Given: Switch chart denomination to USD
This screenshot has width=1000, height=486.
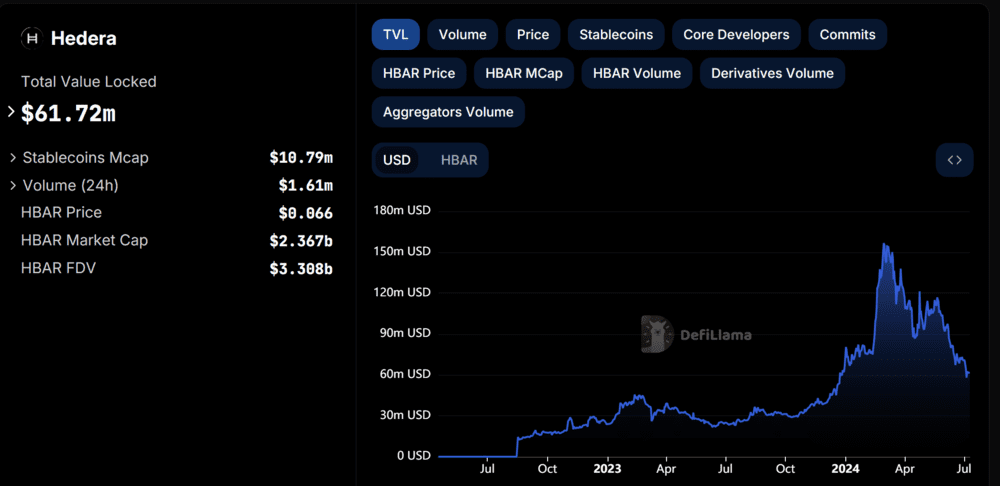Looking at the screenshot, I should pyautogui.click(x=397, y=160).
